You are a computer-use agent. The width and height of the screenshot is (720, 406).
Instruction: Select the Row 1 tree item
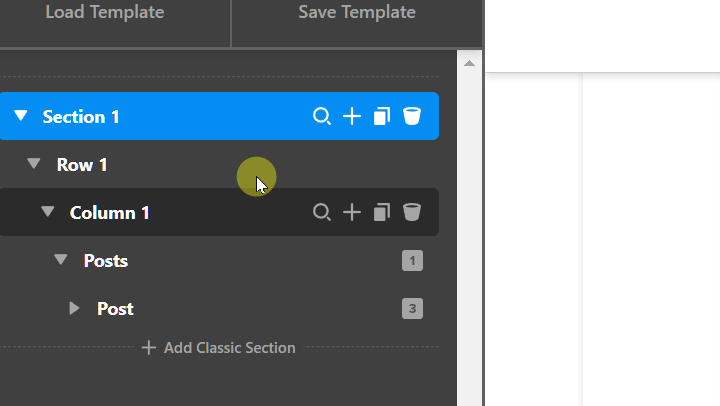point(82,165)
